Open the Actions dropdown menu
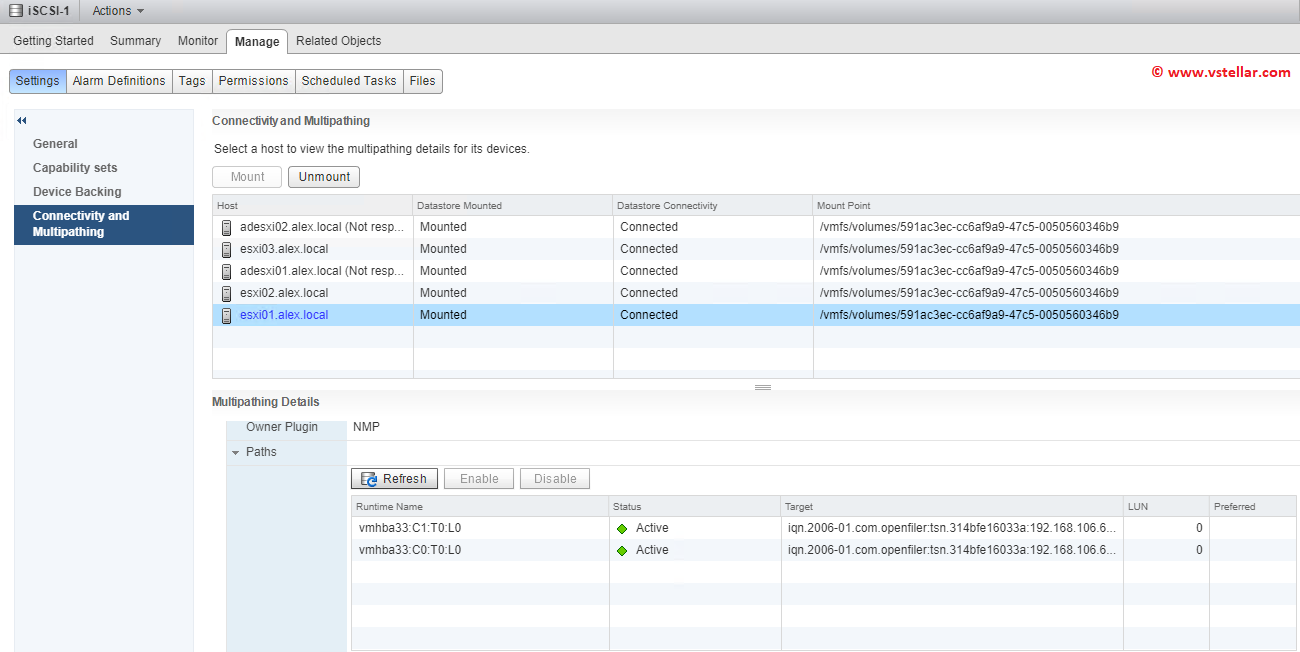The height and width of the screenshot is (652, 1300). [x=118, y=11]
